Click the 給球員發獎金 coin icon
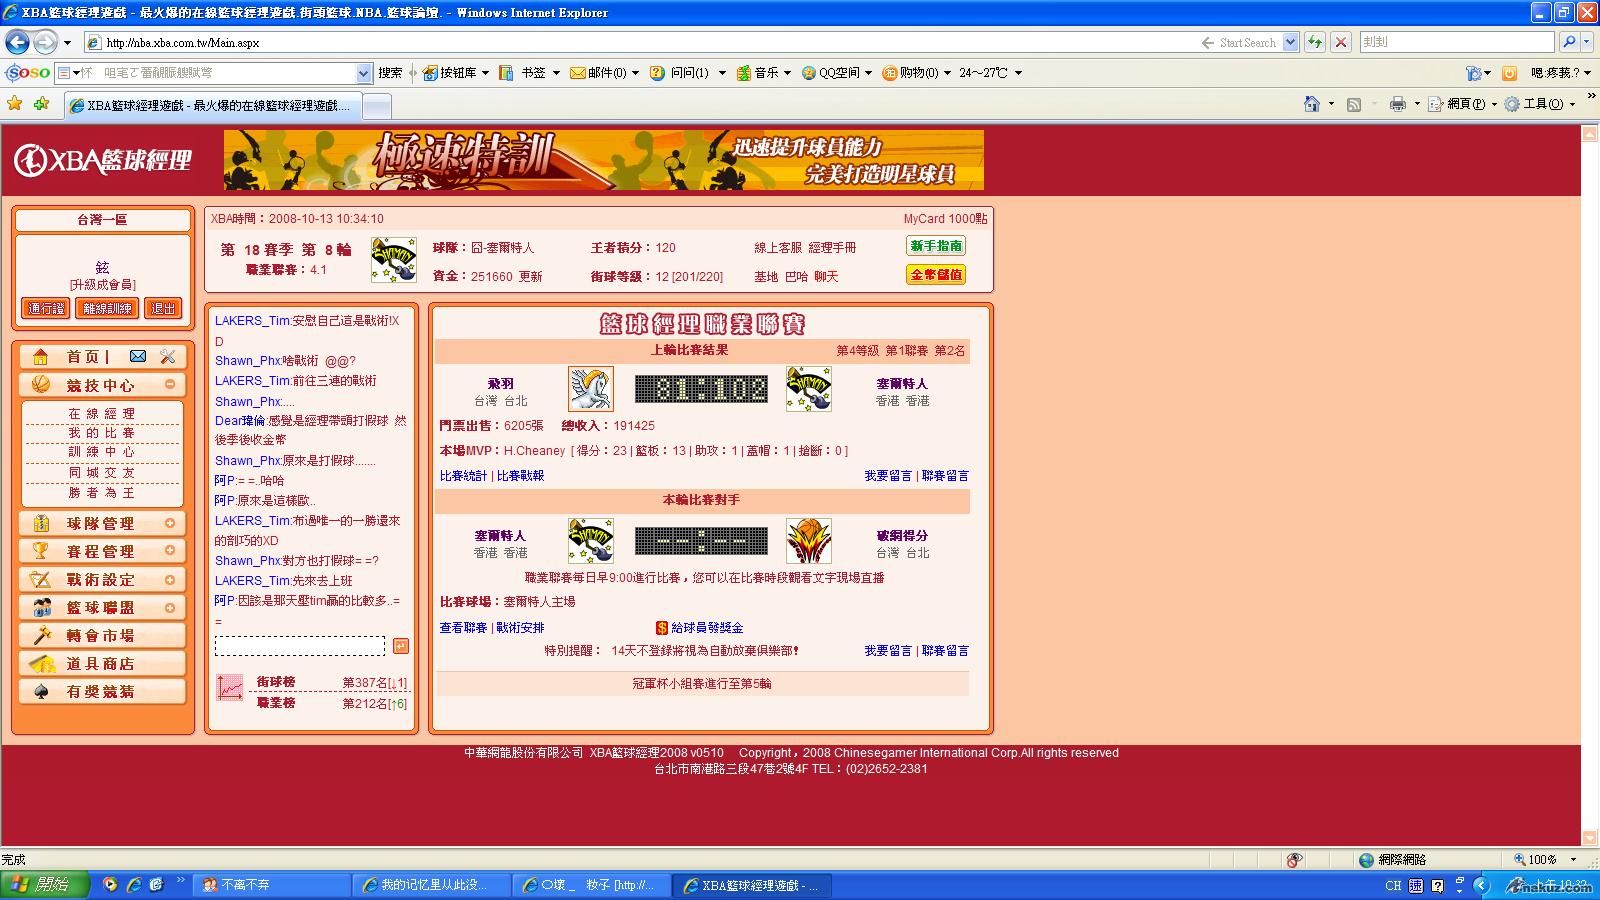This screenshot has height=900, width=1600. tap(661, 628)
